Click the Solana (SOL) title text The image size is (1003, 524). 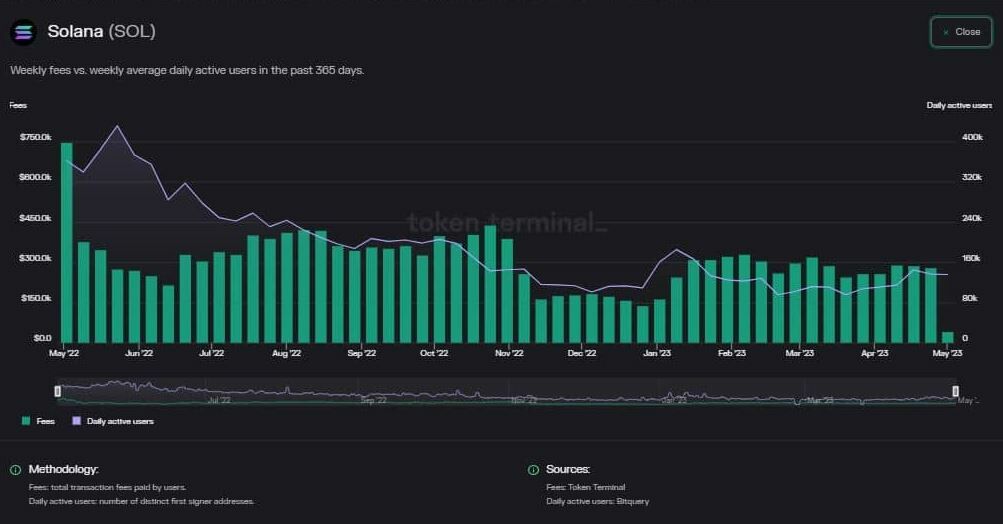point(101,32)
